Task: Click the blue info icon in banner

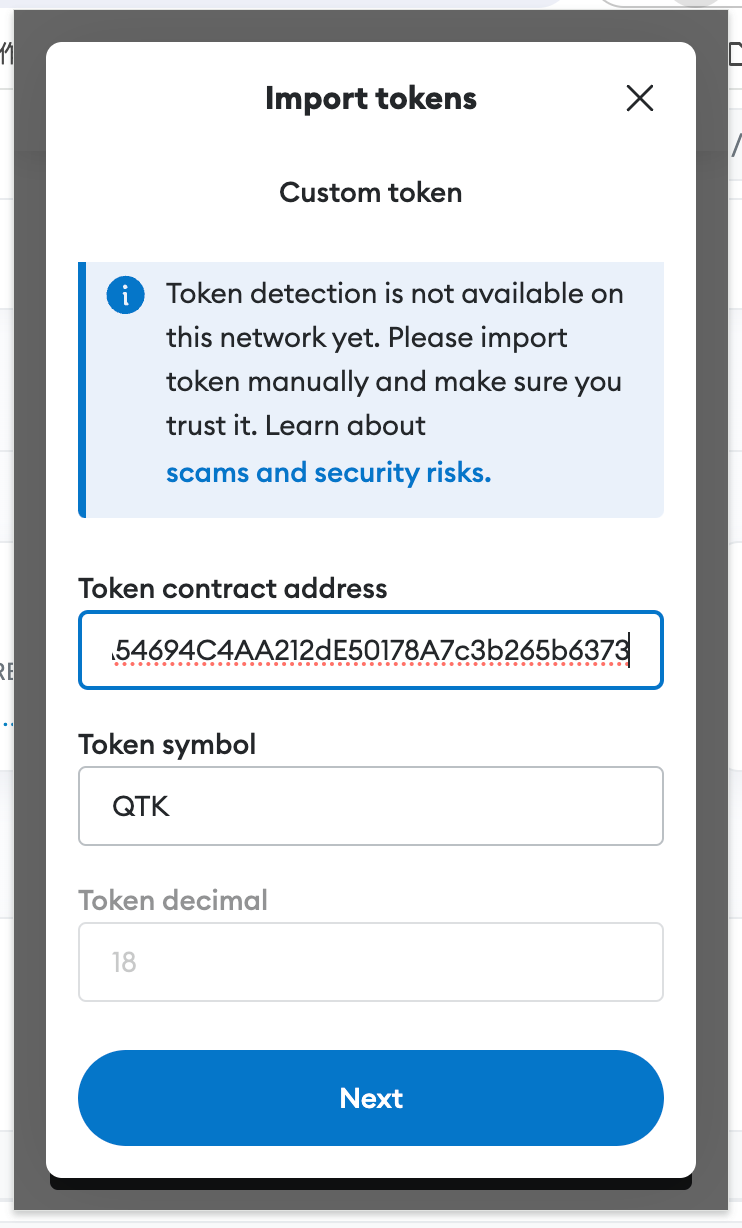Action: 126,295
